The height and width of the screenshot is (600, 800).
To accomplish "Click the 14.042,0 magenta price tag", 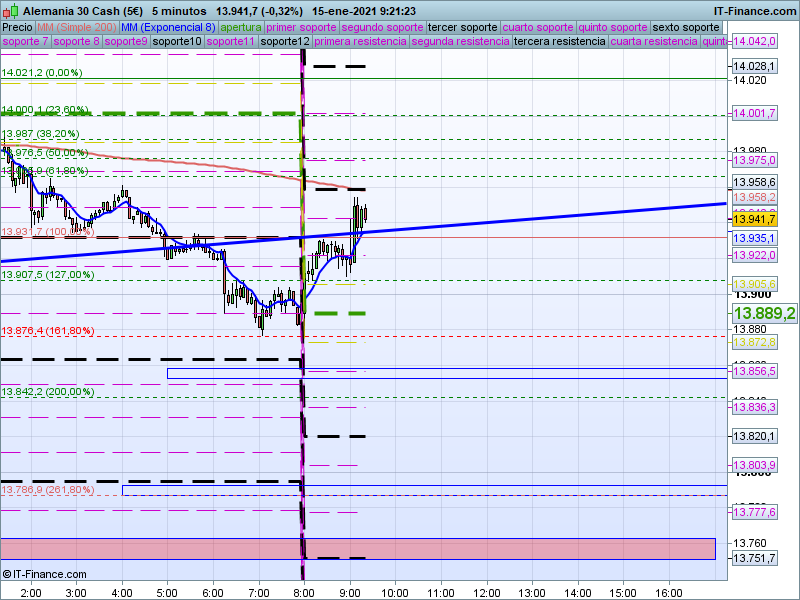I will 754,42.
